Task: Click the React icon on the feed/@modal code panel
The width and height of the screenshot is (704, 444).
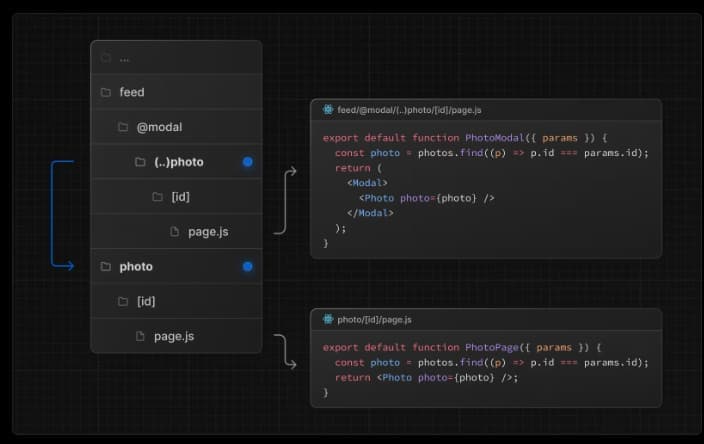Action: pyautogui.click(x=328, y=110)
